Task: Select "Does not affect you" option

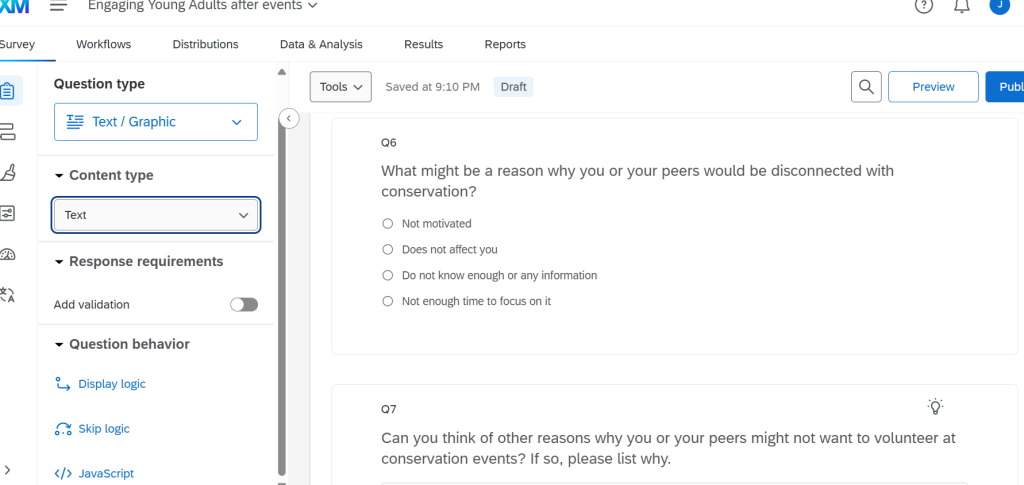Action: 388,250
